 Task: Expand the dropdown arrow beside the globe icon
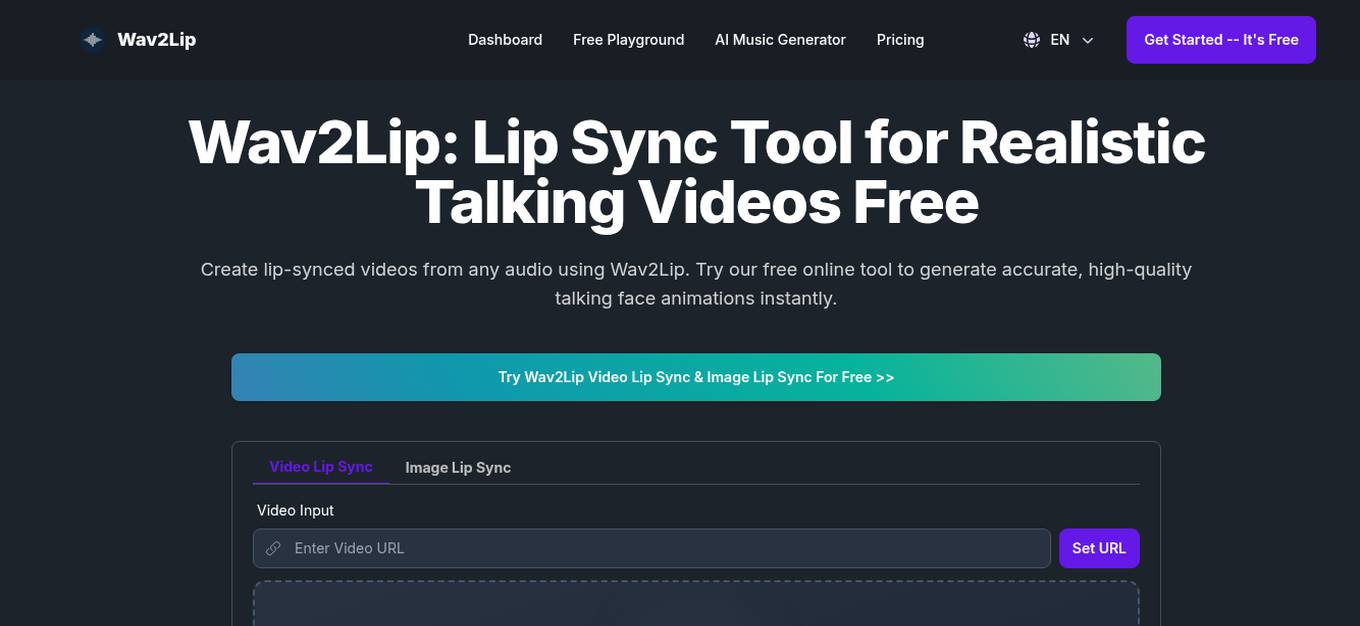(1087, 40)
